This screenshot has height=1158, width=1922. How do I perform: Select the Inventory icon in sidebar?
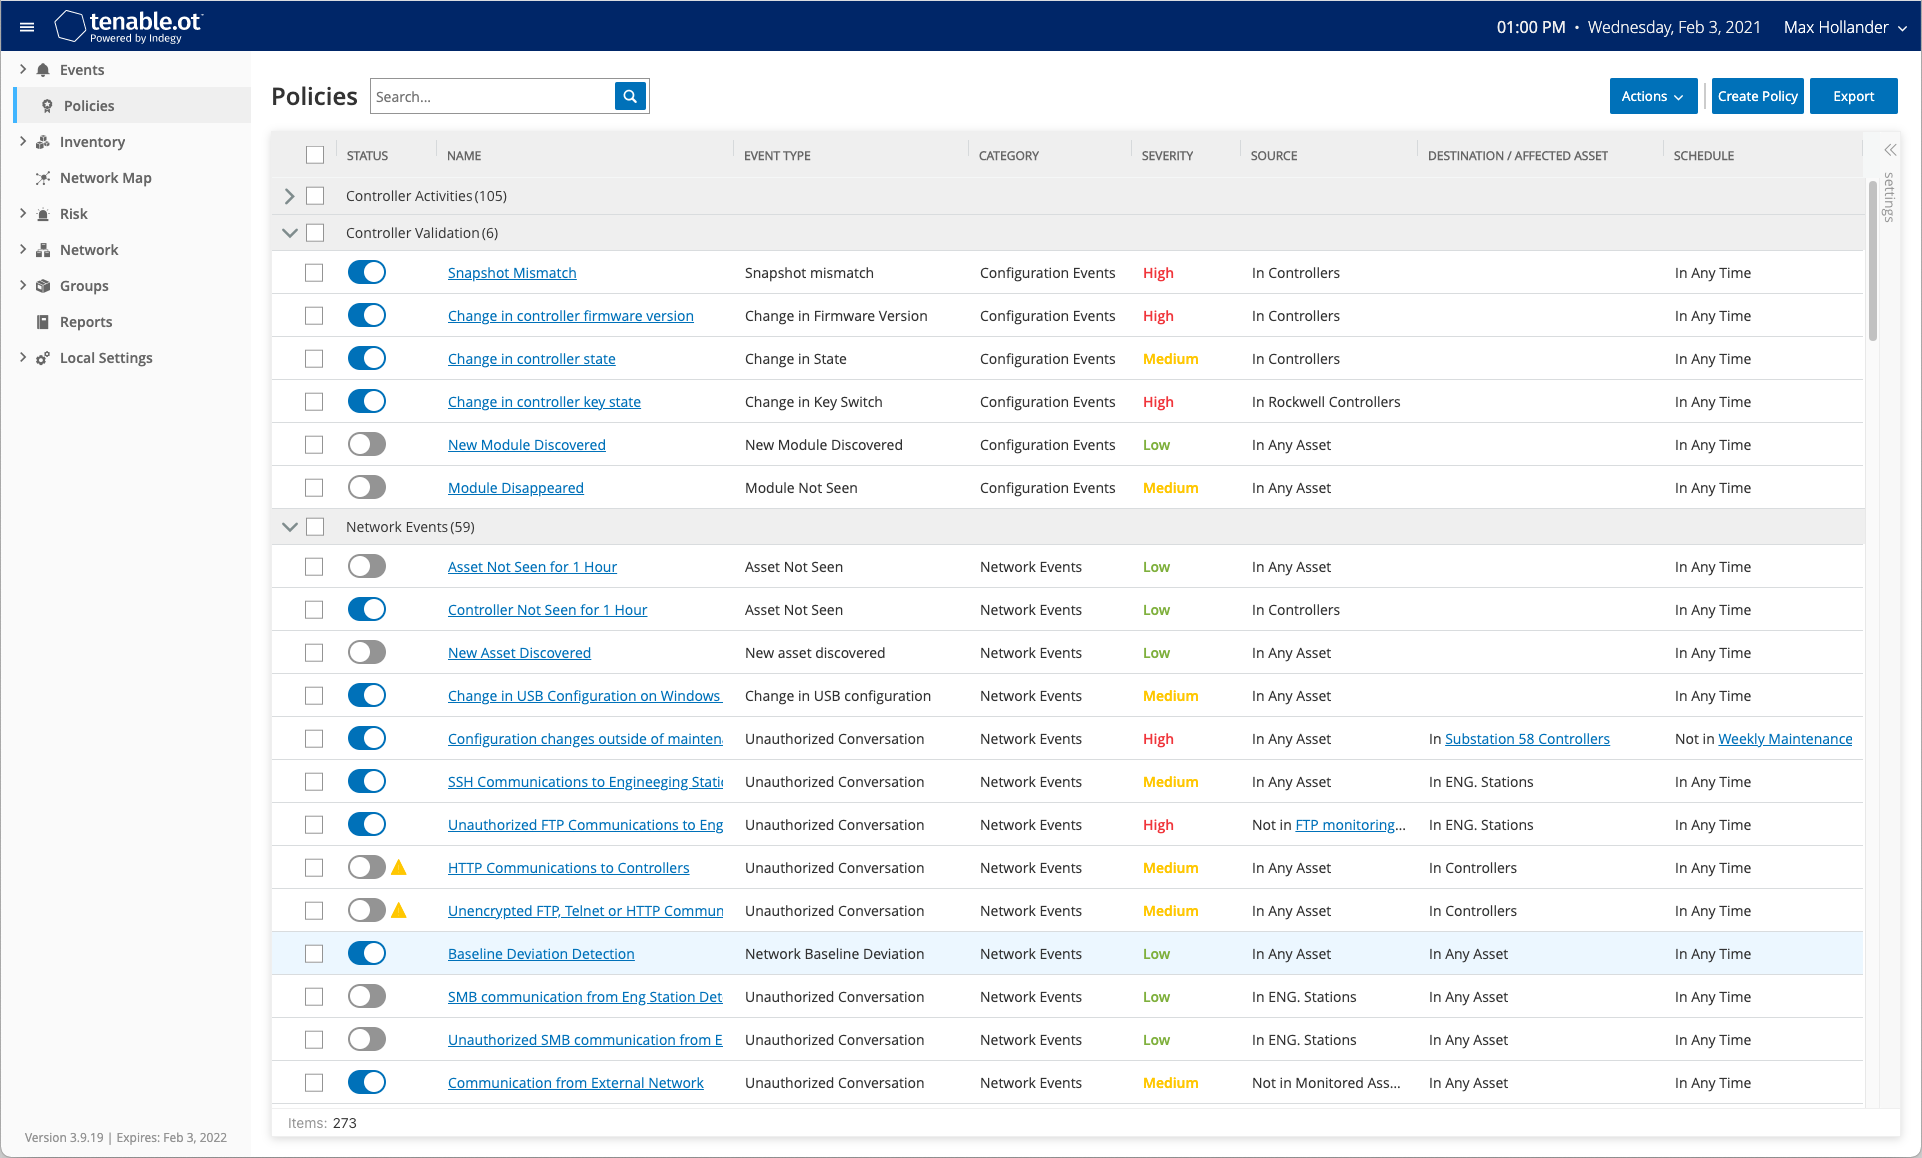(42, 141)
